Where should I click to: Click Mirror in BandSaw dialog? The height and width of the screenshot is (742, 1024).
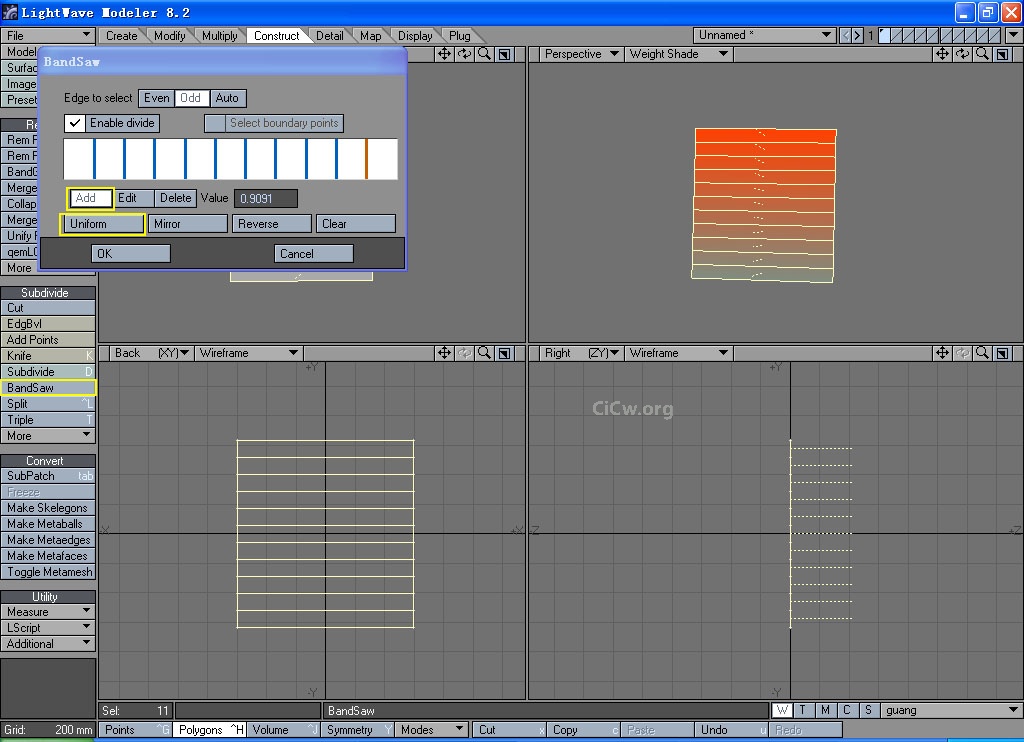pyautogui.click(x=188, y=224)
